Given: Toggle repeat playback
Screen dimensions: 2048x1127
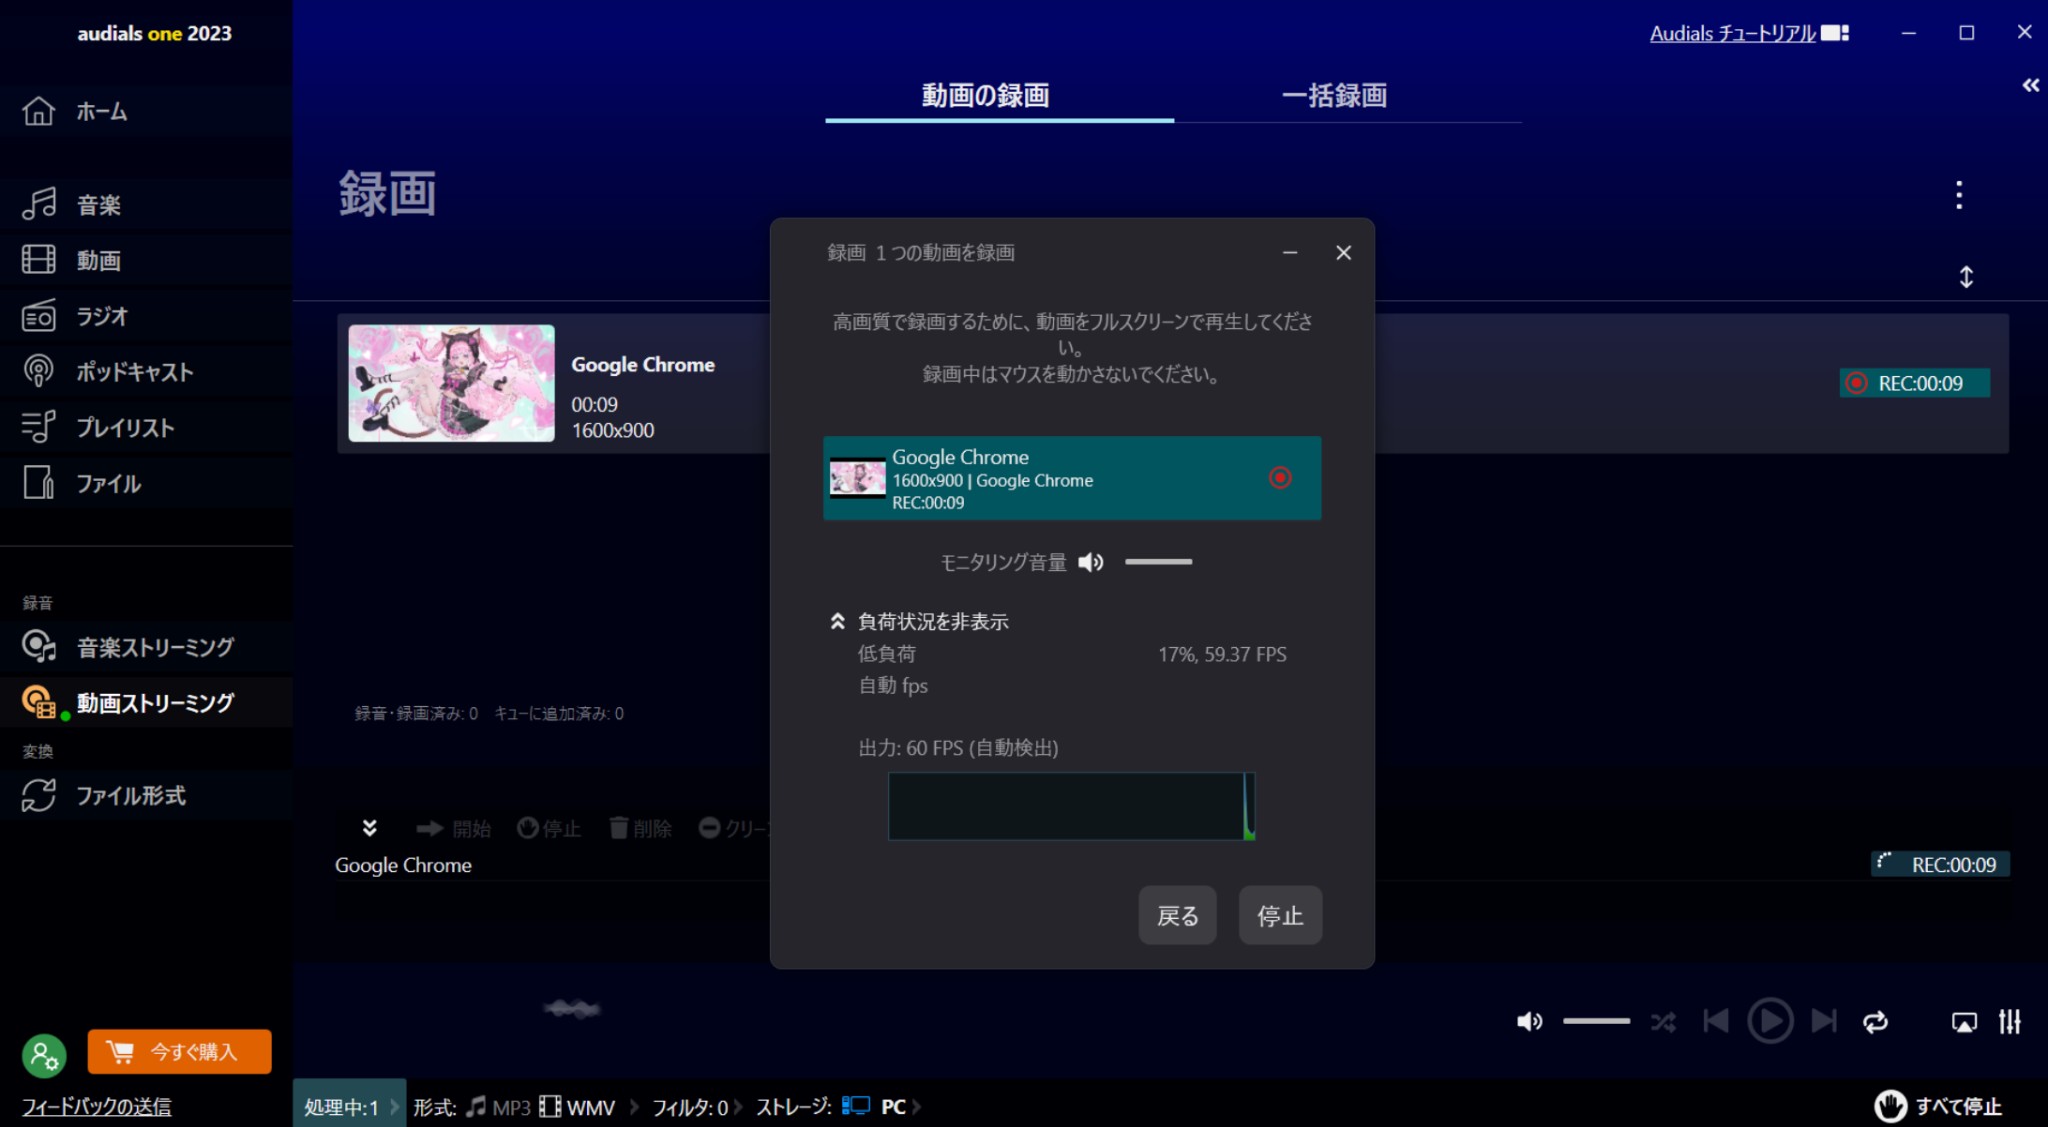Looking at the screenshot, I should [1875, 1021].
